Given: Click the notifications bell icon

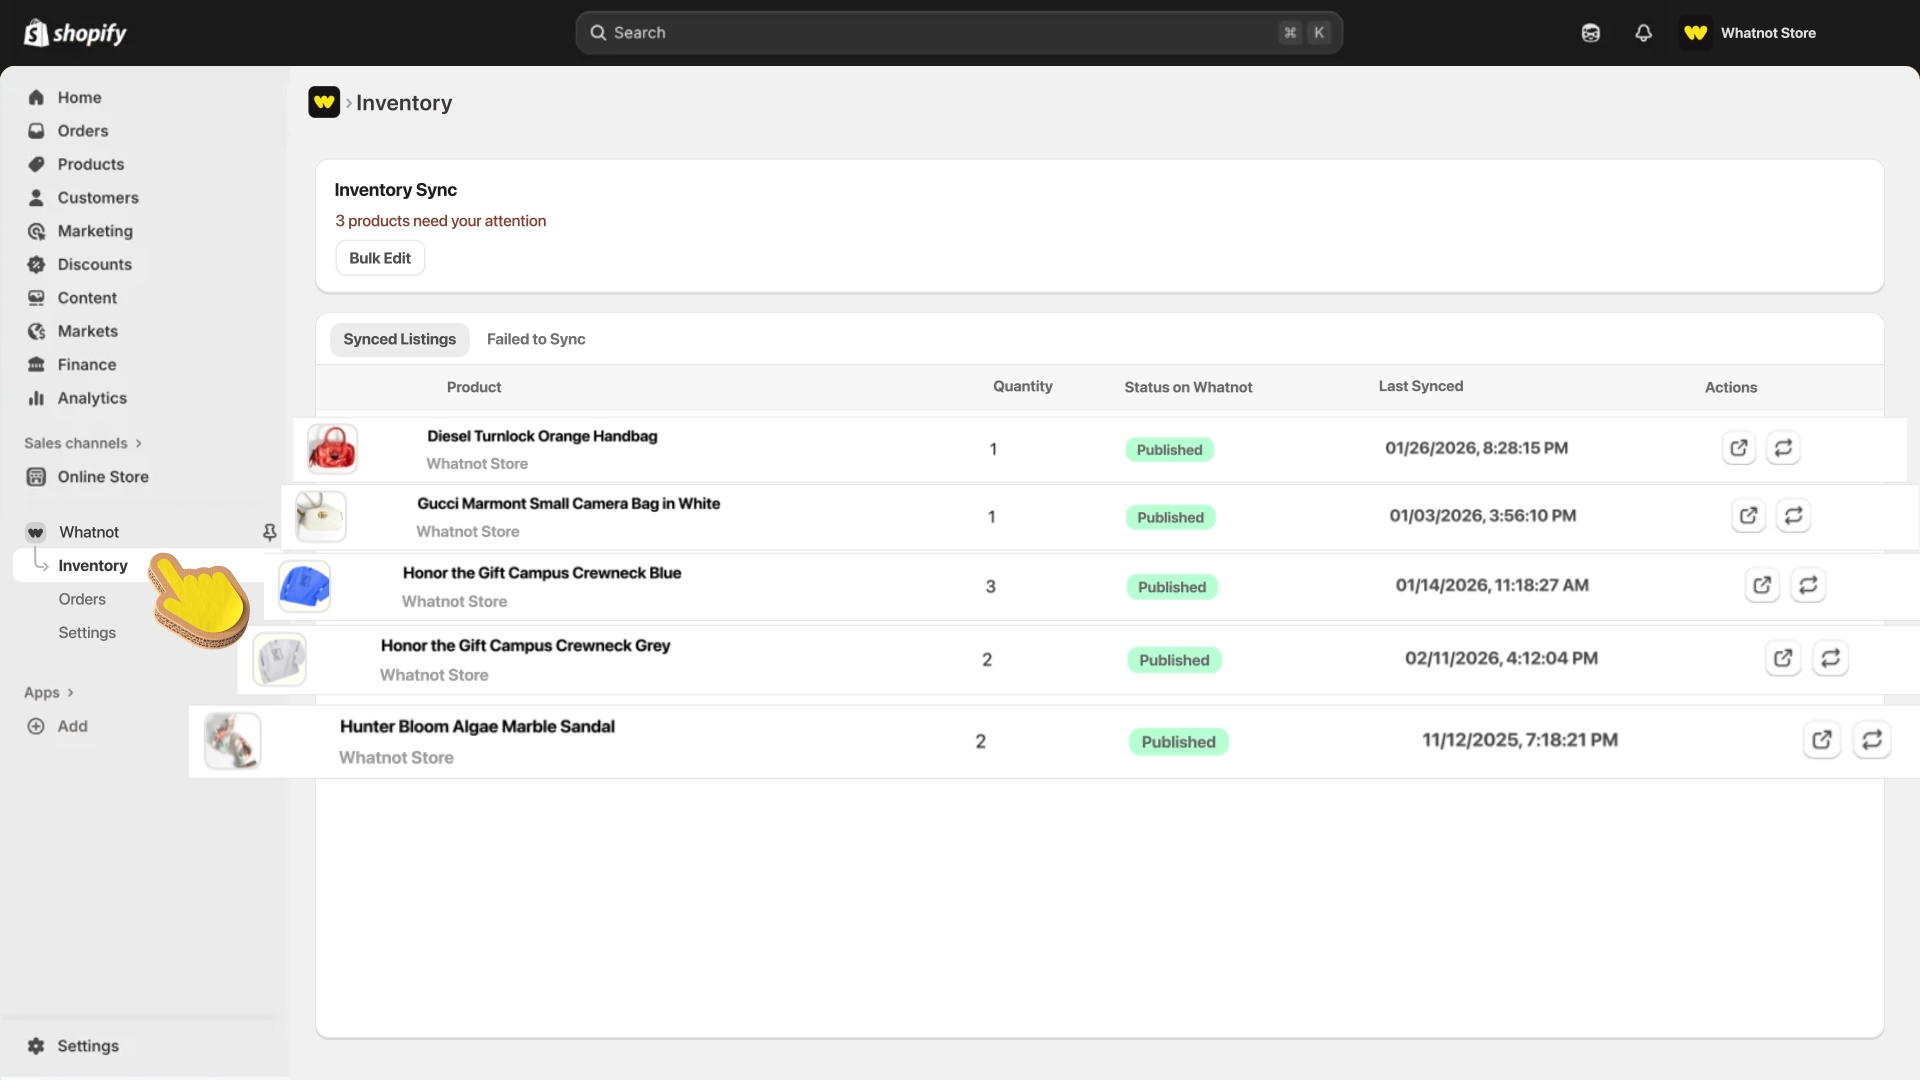Looking at the screenshot, I should (1643, 33).
